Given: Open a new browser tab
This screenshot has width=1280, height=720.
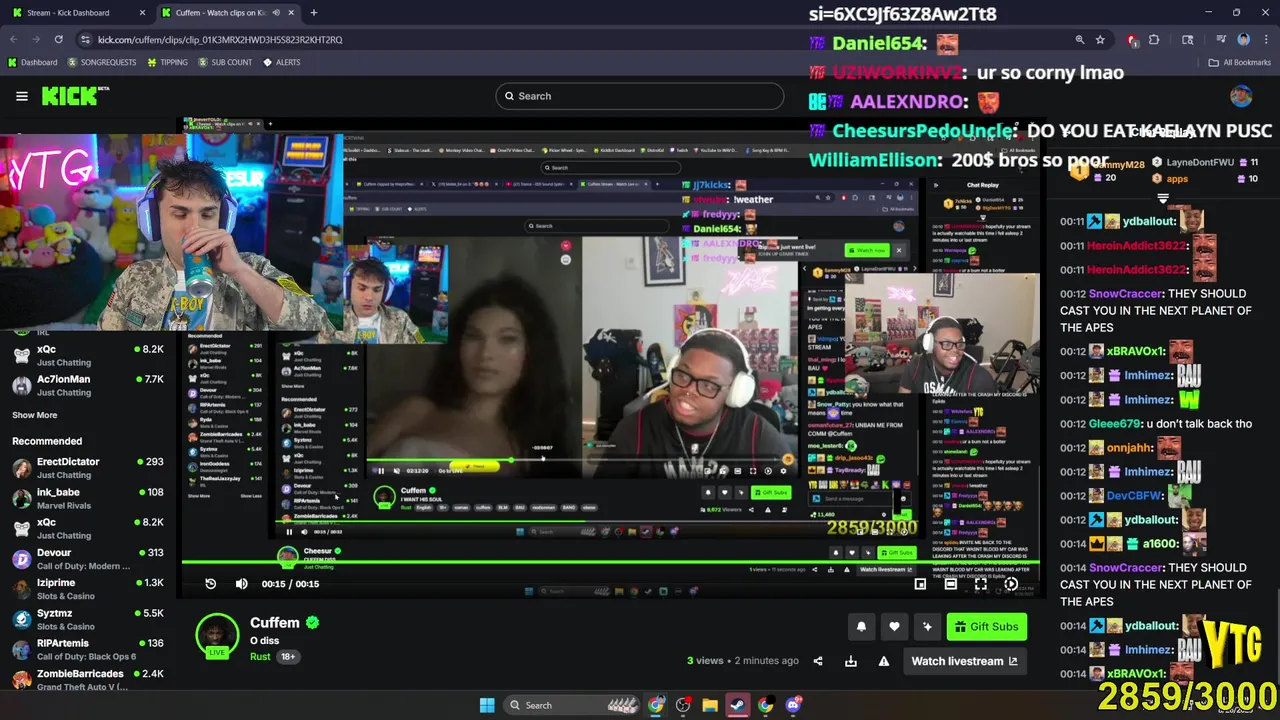Looking at the screenshot, I should point(314,13).
